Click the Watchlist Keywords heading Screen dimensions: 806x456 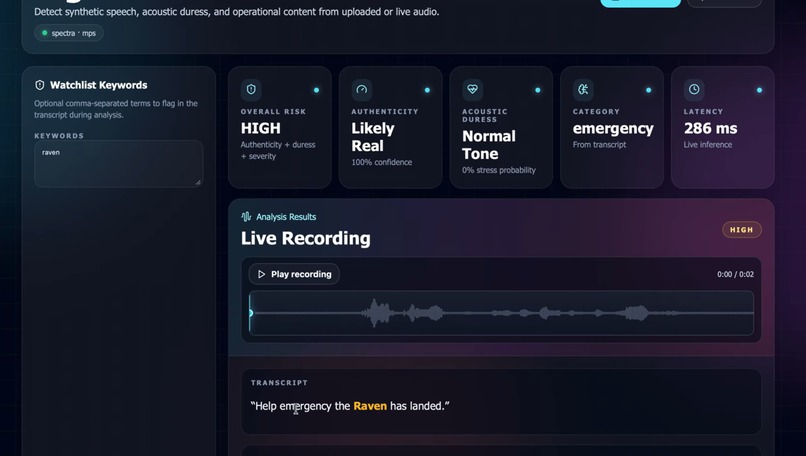coord(99,85)
